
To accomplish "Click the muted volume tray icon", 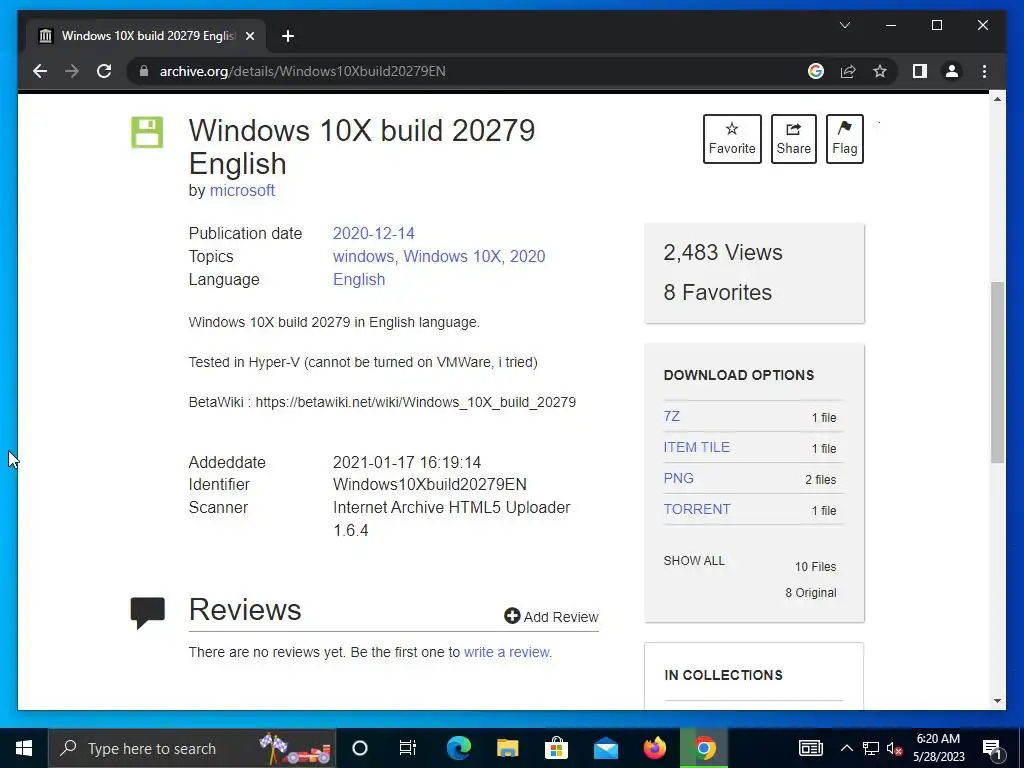I will point(894,748).
